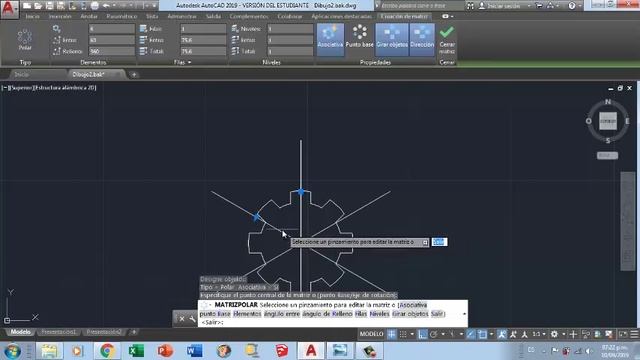The height and width of the screenshot is (360, 640).
Task: Click the Elementos Entre angle field
Action: [111, 40]
